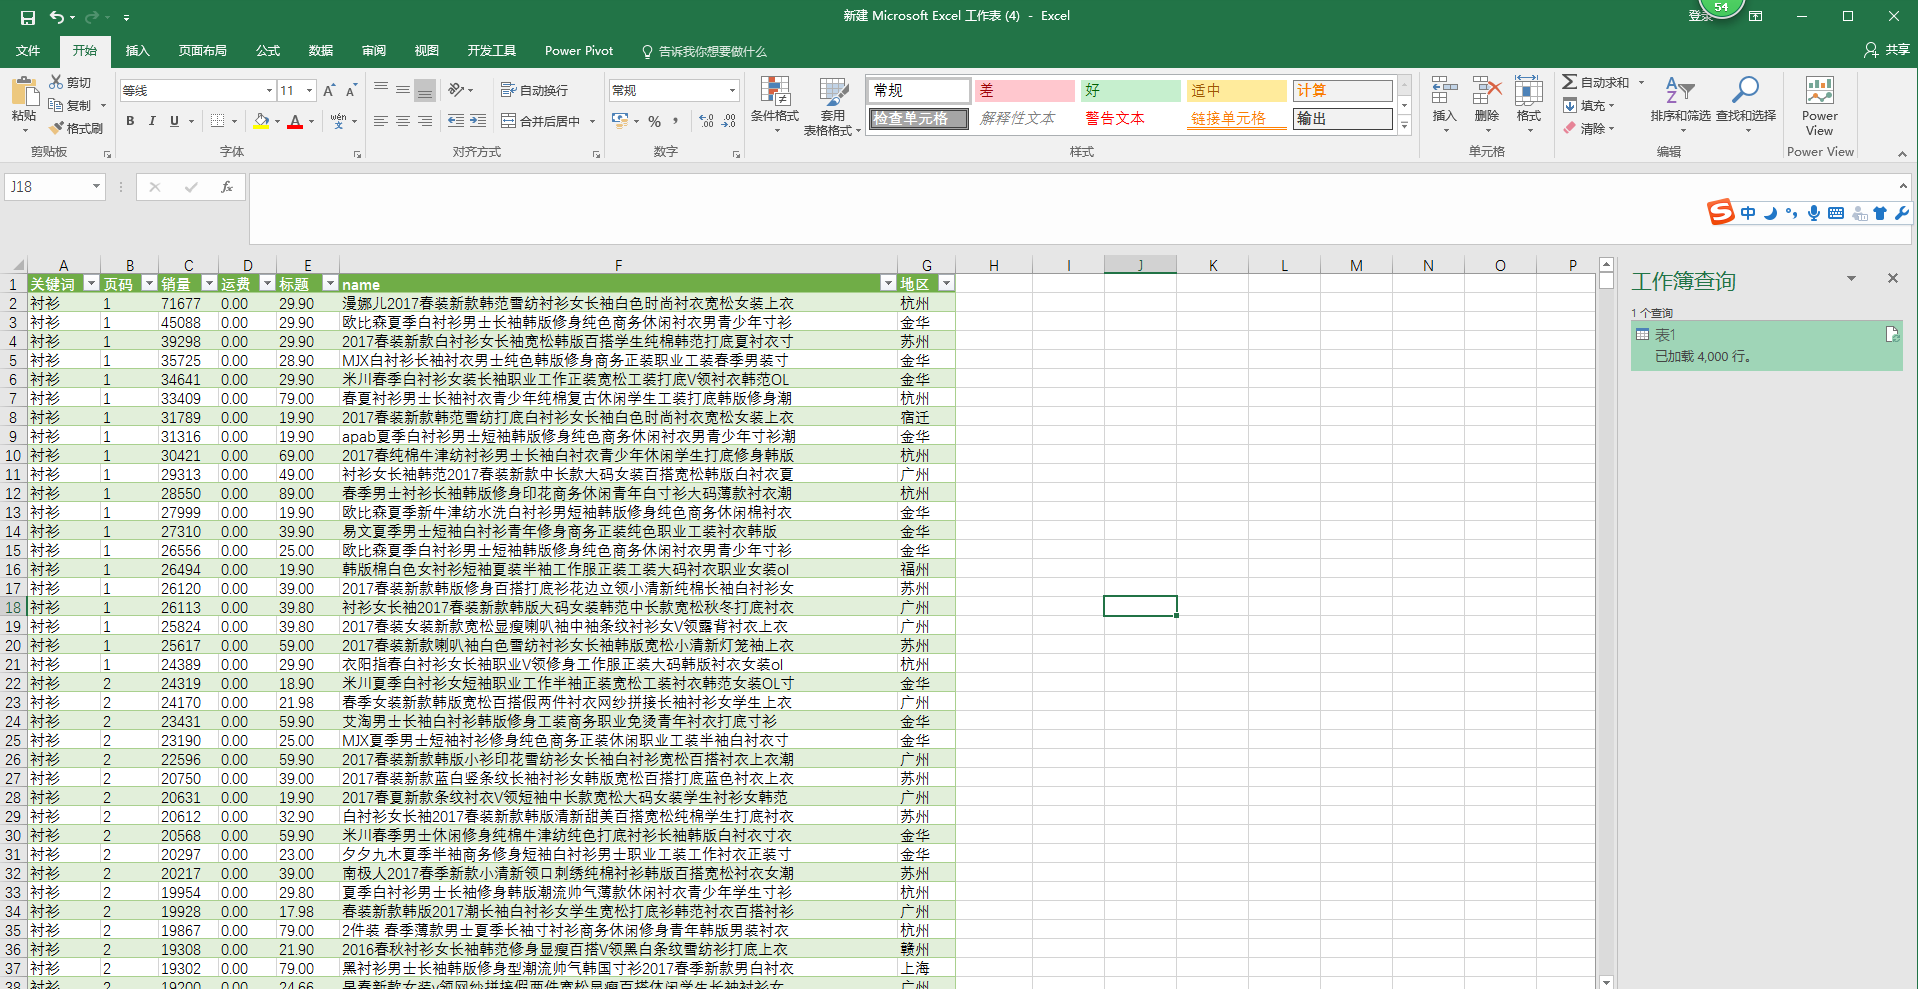Open the number format dropdown
This screenshot has width=1918, height=989.
(x=732, y=91)
